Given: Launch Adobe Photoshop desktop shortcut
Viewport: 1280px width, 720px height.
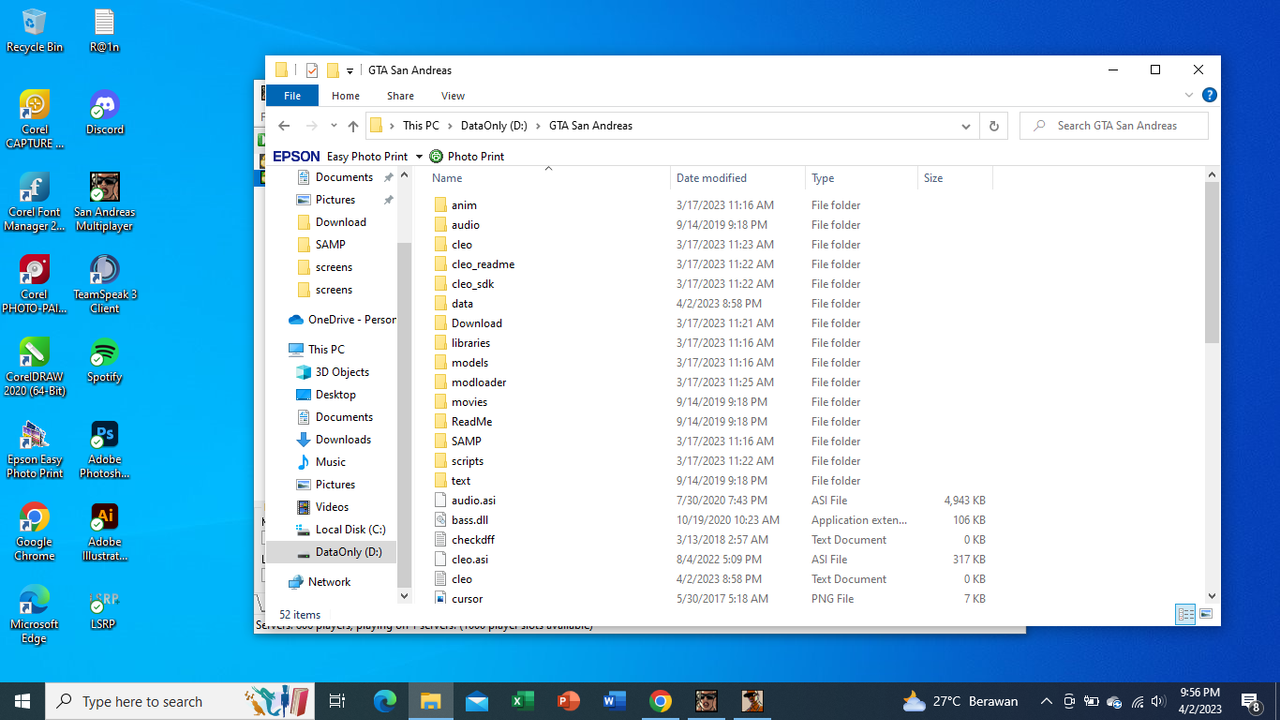Looking at the screenshot, I should coord(104,448).
